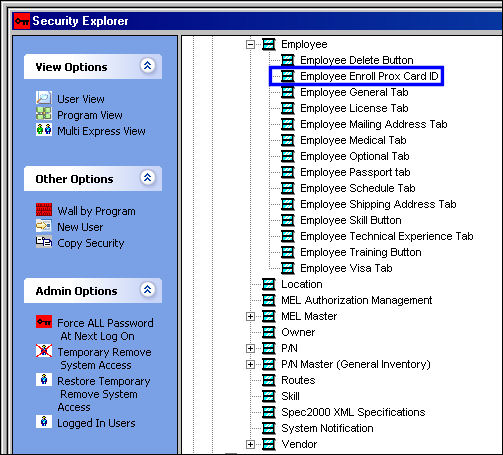Click the icon beside Skill node
Image resolution: width=503 pixels, height=455 pixels.
[269, 396]
